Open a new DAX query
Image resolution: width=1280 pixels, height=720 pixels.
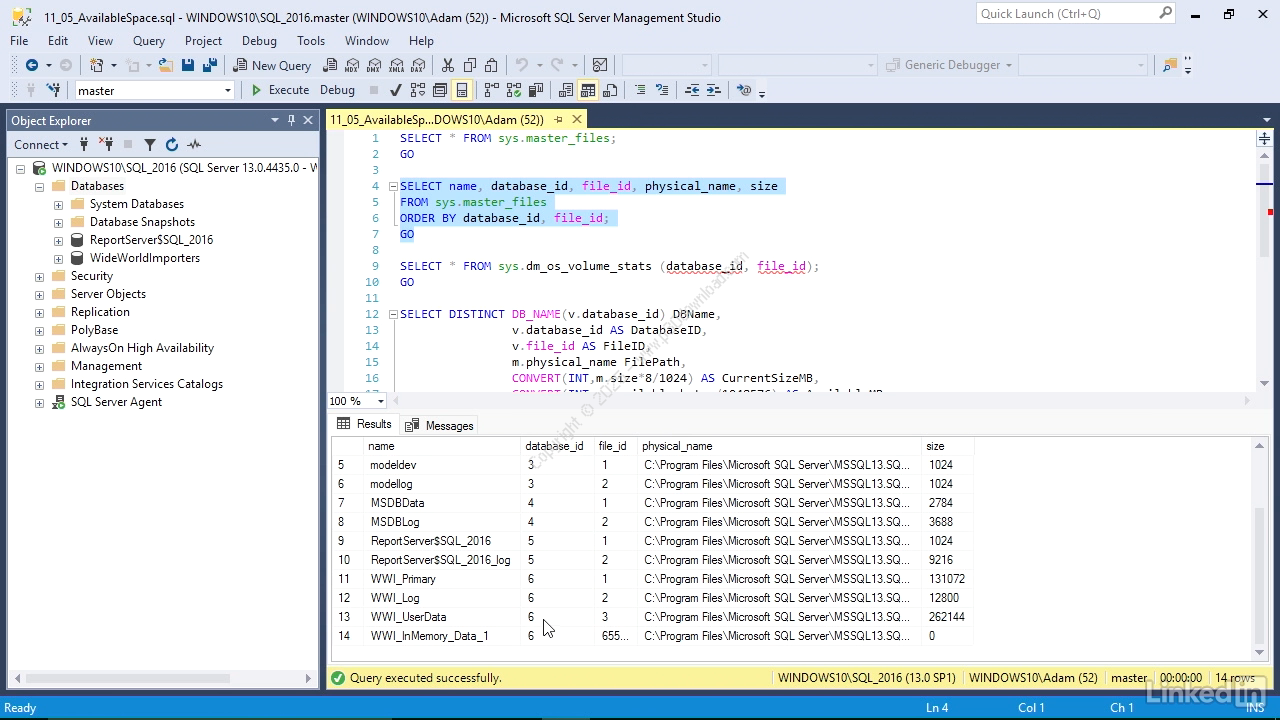[418, 65]
